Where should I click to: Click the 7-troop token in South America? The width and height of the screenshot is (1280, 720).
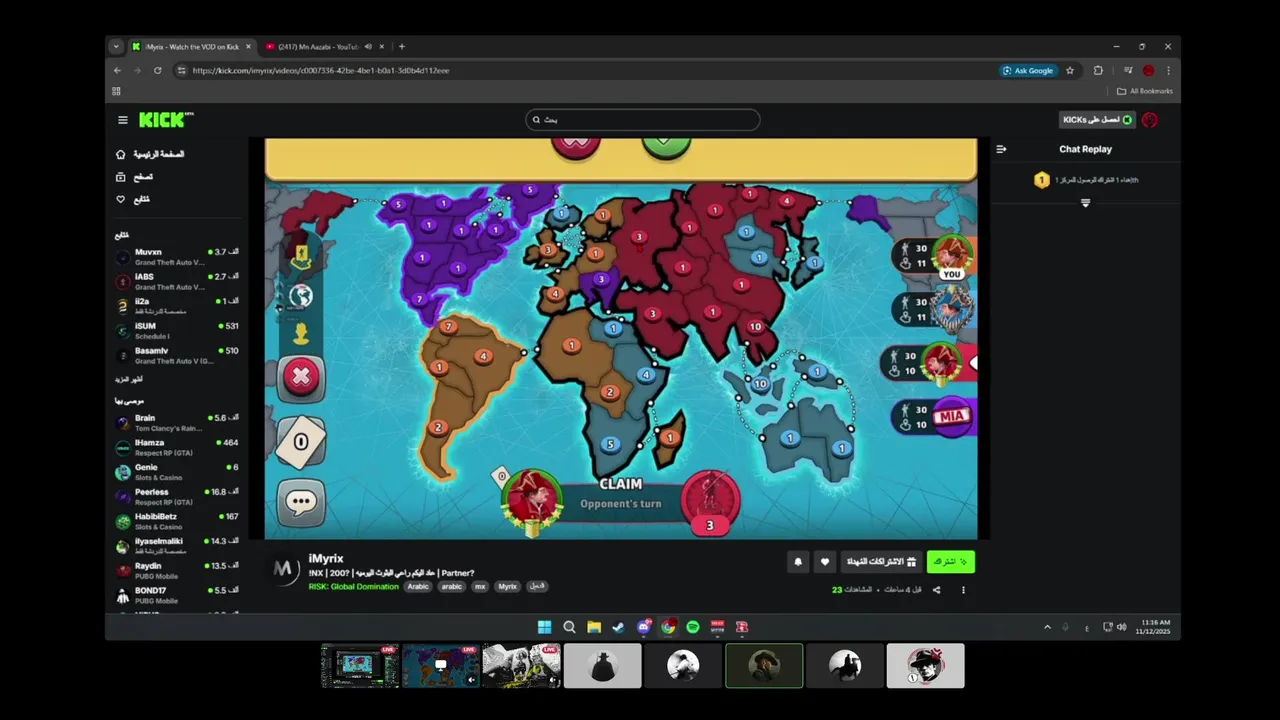coord(450,327)
